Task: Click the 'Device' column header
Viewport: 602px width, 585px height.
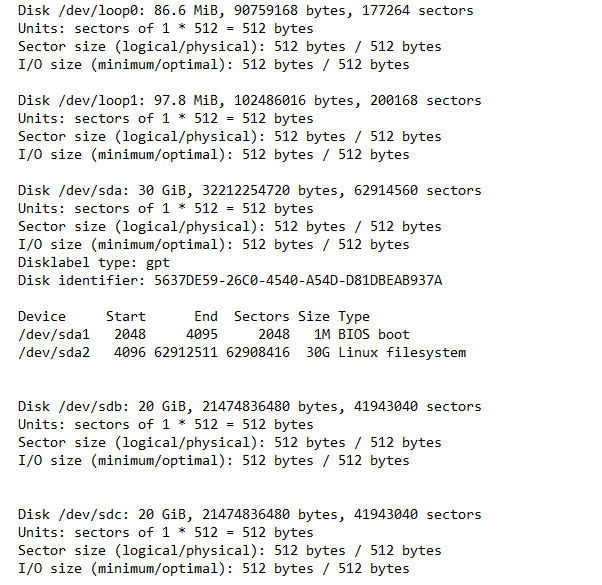Action: coord(42,316)
